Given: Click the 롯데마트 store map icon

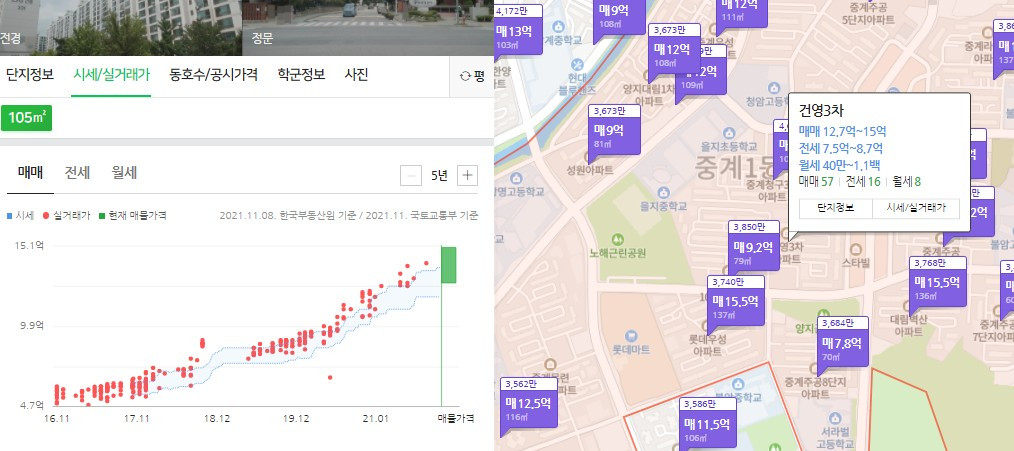Looking at the screenshot, I should 631,336.
